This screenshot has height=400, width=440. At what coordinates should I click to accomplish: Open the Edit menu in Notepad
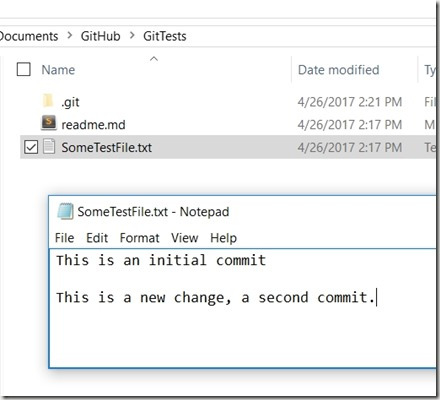pyautogui.click(x=97, y=238)
